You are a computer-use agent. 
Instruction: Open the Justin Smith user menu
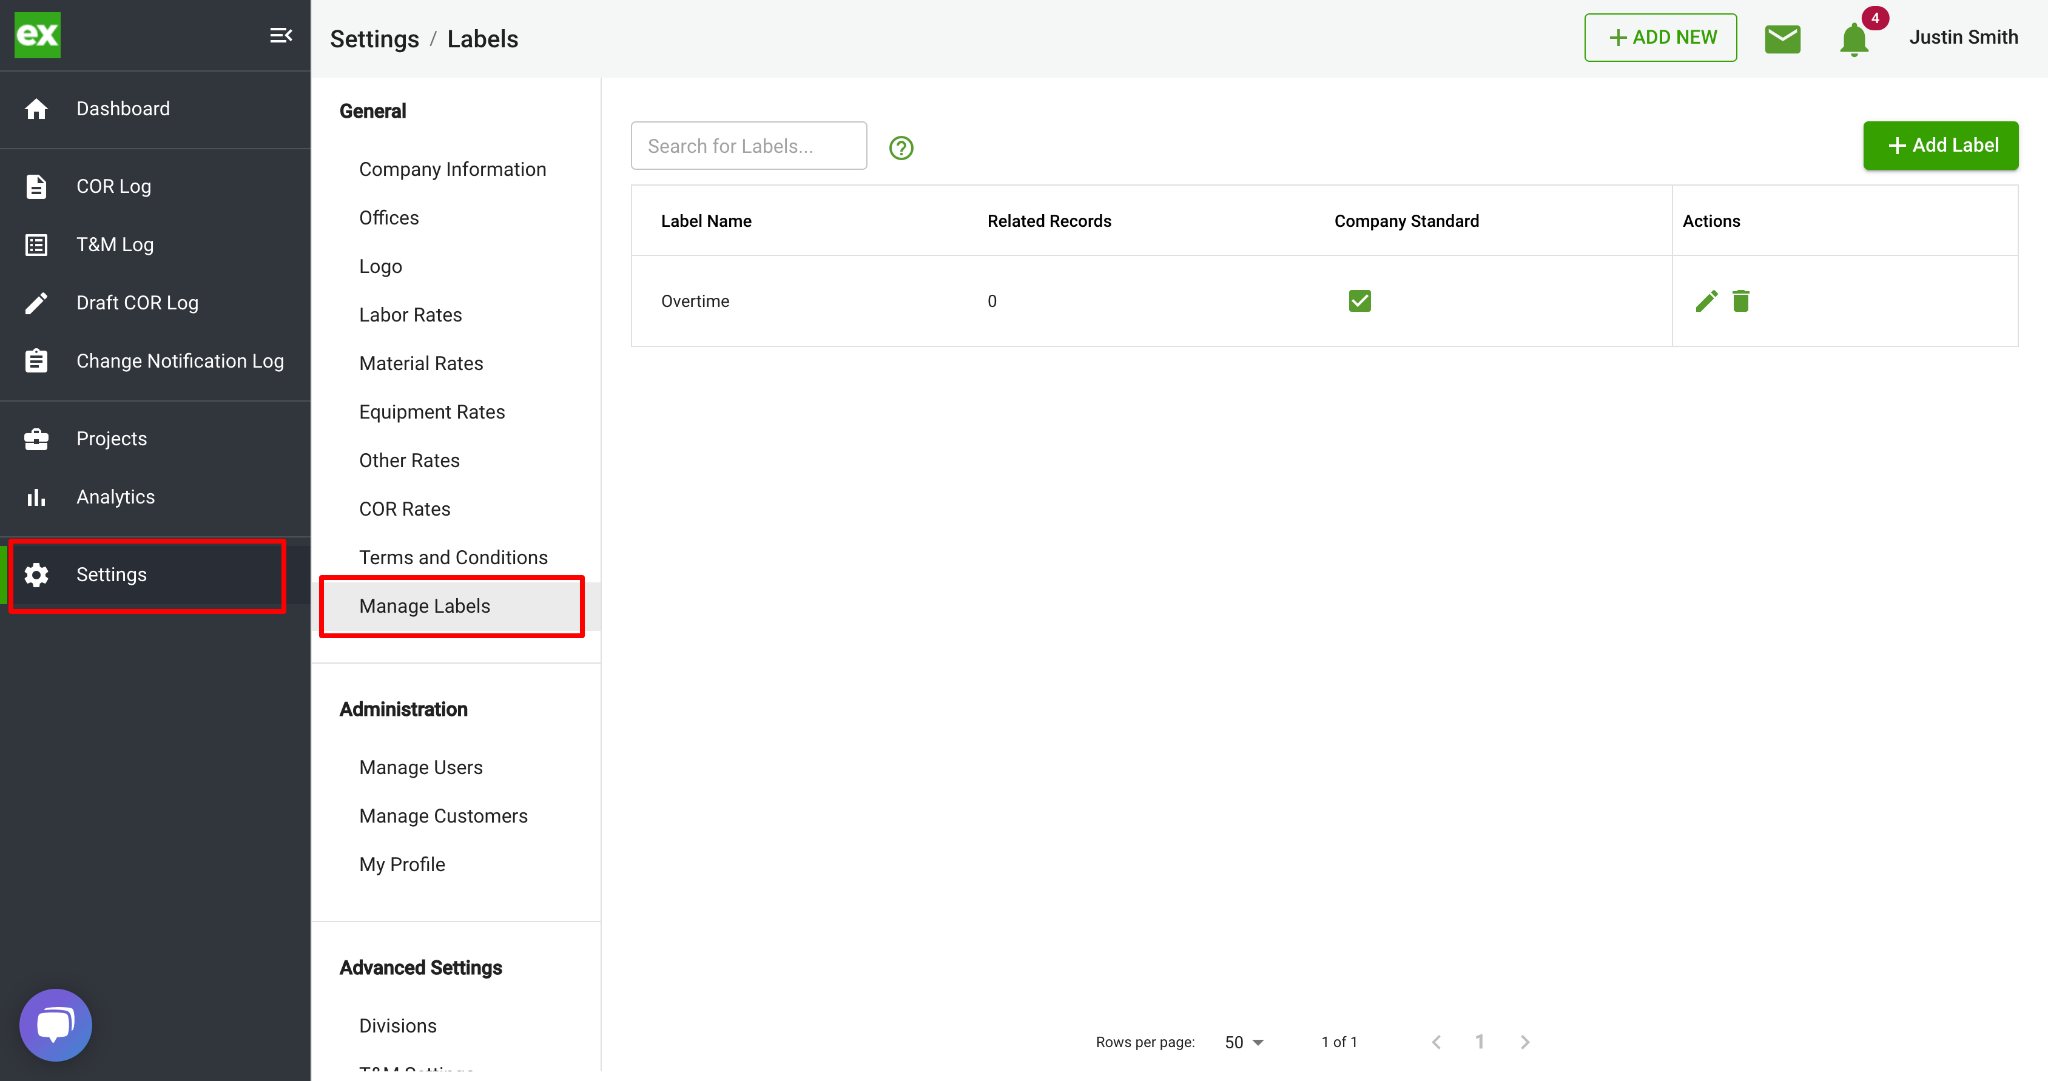[1963, 38]
